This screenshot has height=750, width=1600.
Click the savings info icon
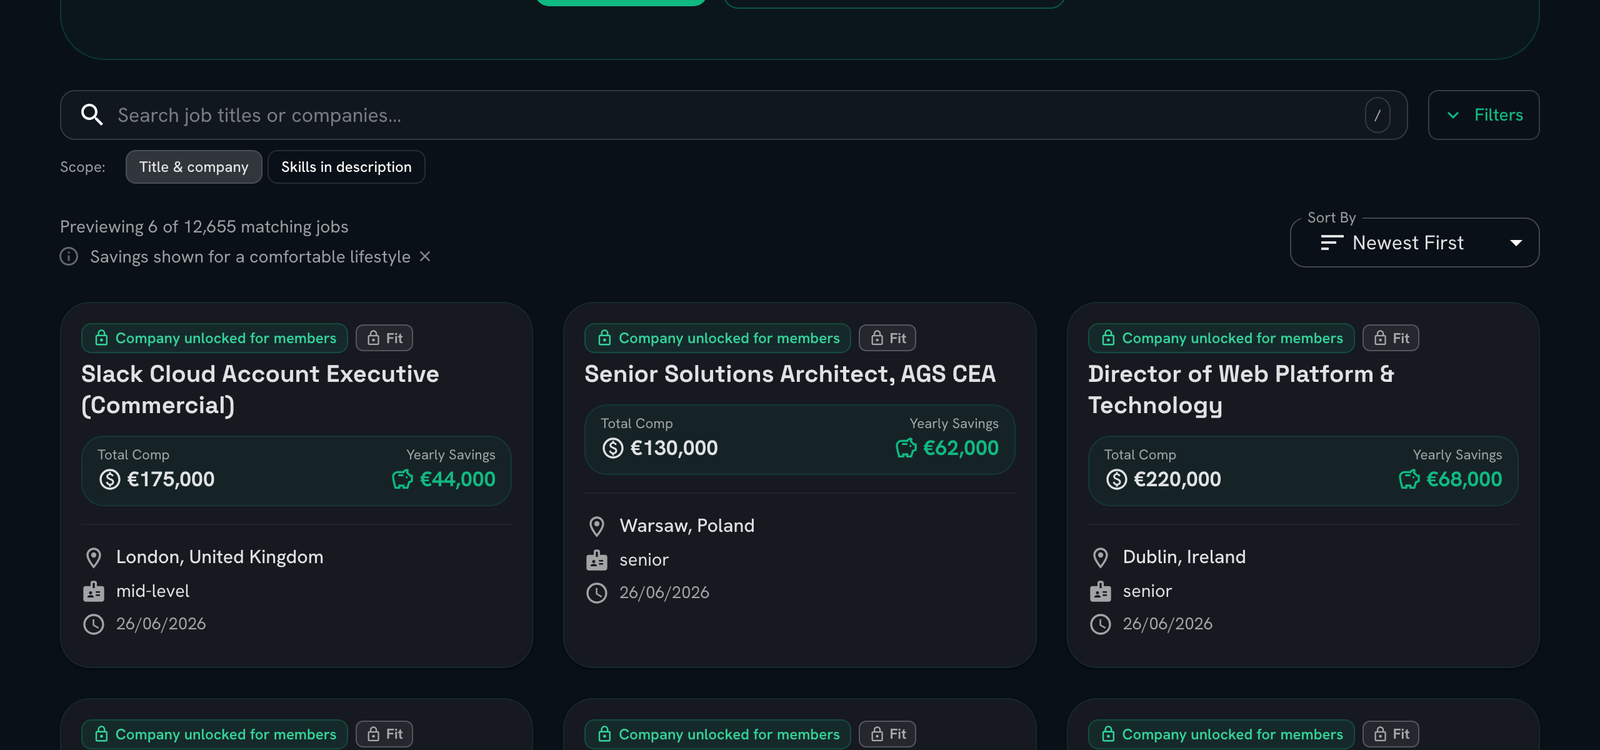pyautogui.click(x=69, y=257)
